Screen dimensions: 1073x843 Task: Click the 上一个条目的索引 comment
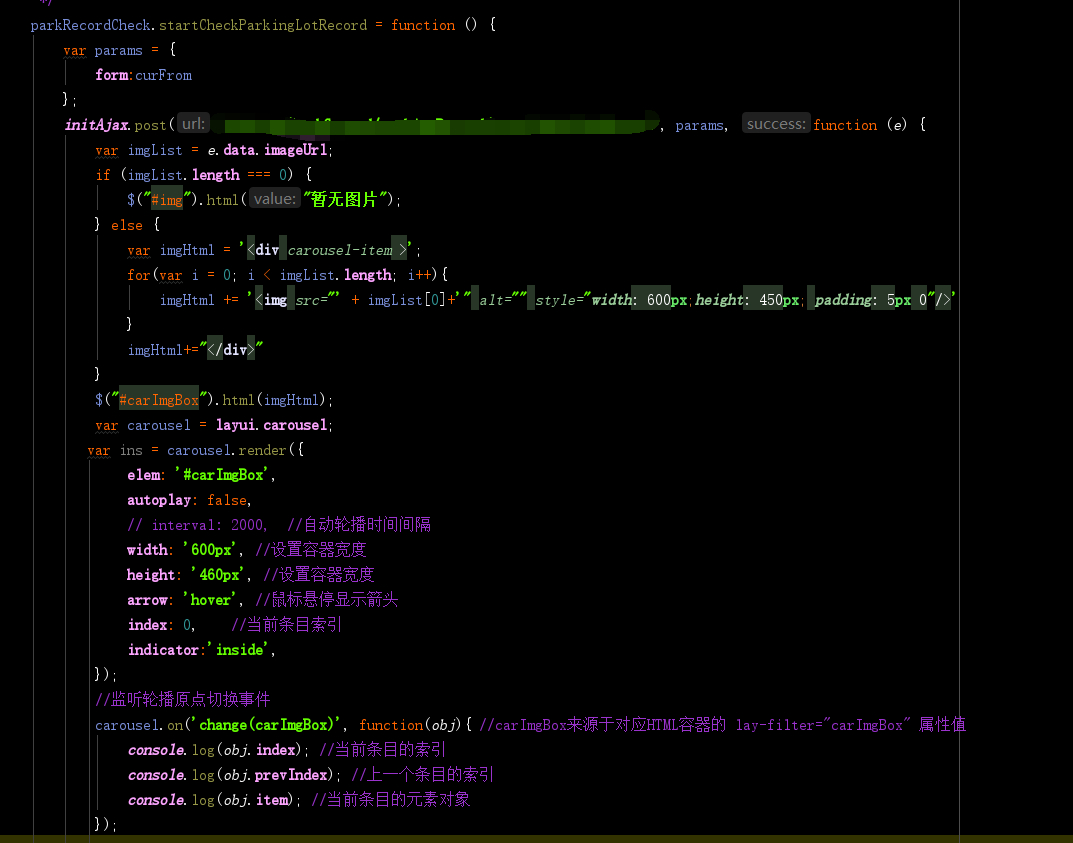[422, 775]
